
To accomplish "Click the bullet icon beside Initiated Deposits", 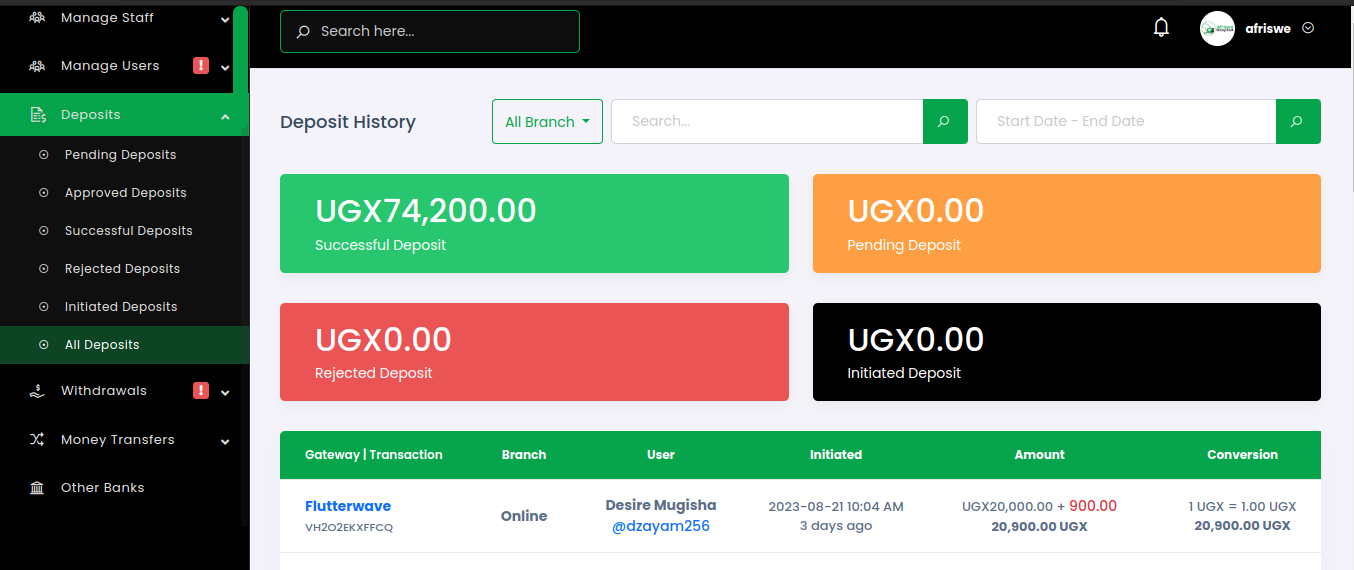I will coord(43,307).
